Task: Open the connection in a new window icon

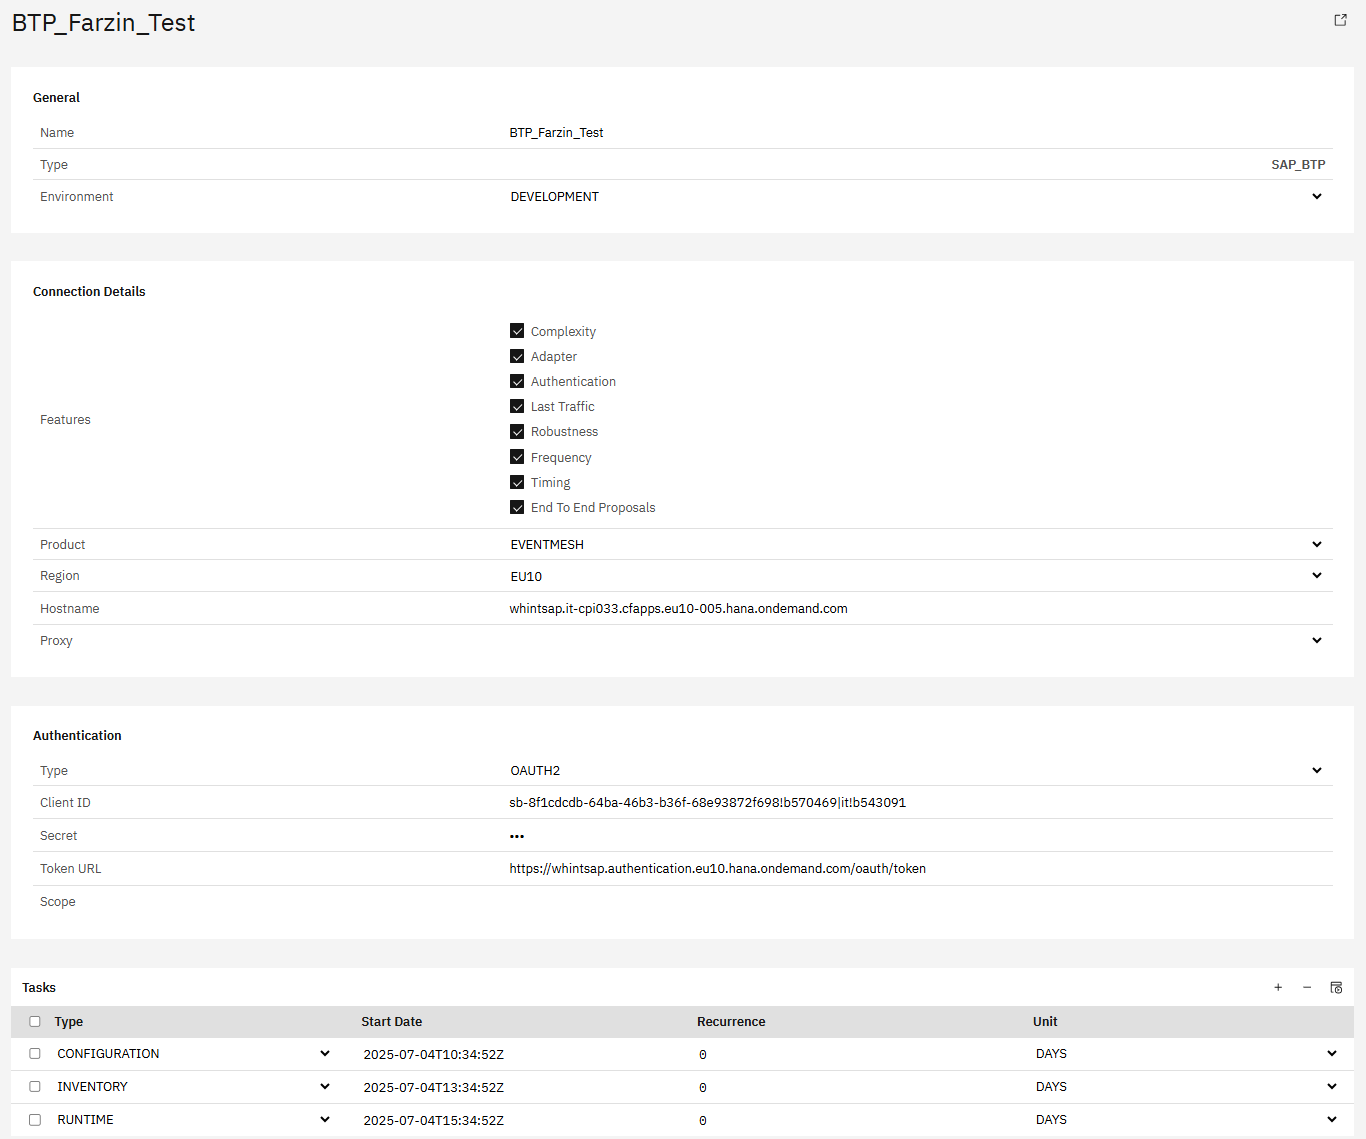Action: [1340, 20]
